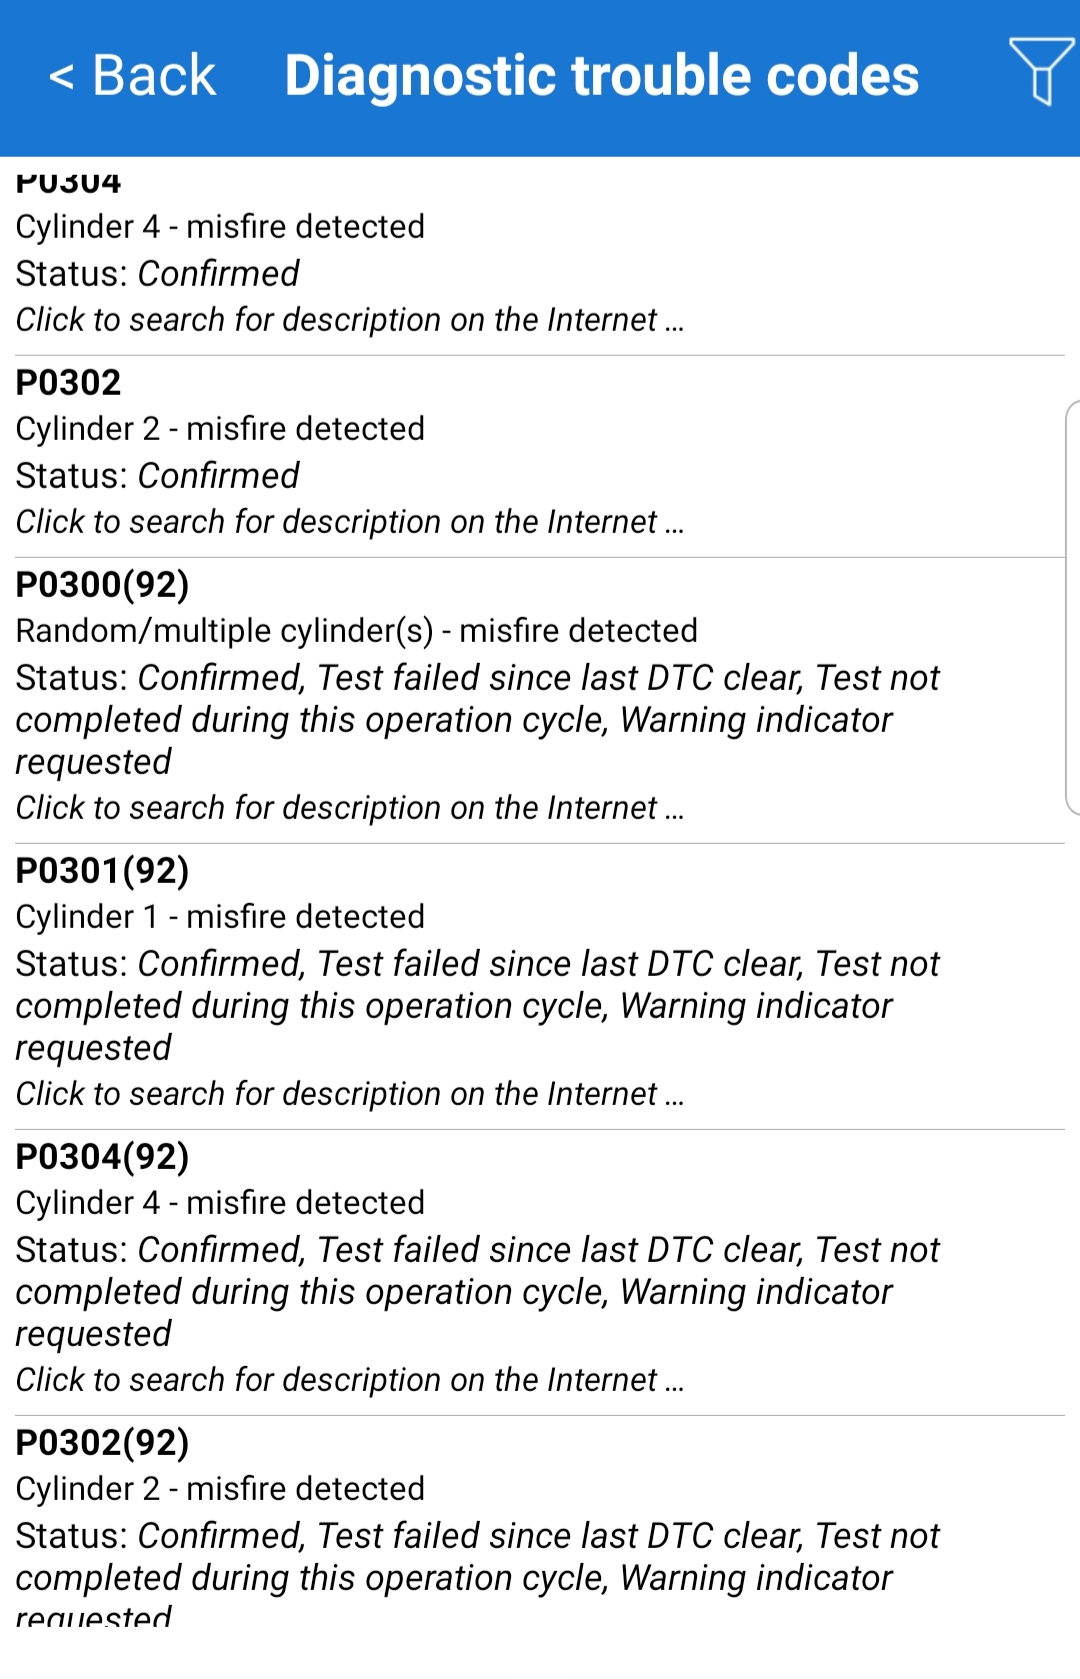Click internet search link under P0302
This screenshot has height=1679, width=1080.
(349, 522)
